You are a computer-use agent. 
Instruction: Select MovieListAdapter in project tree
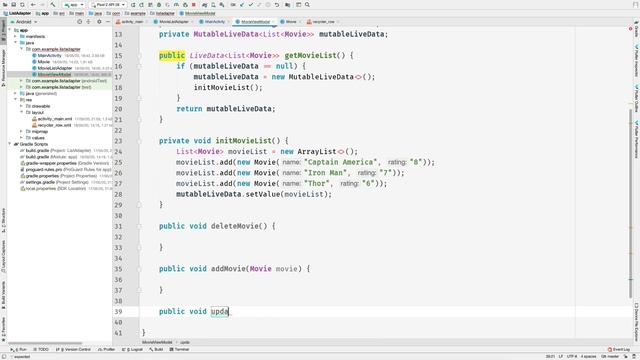[55, 68]
